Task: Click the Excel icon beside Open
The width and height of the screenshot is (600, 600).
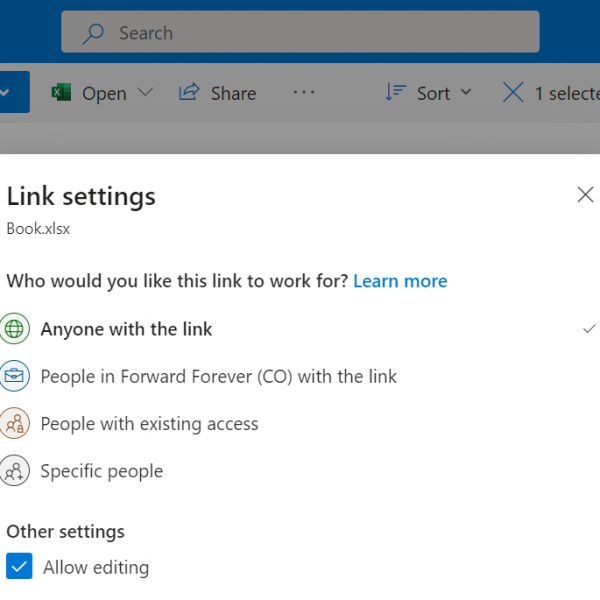Action: [x=62, y=93]
